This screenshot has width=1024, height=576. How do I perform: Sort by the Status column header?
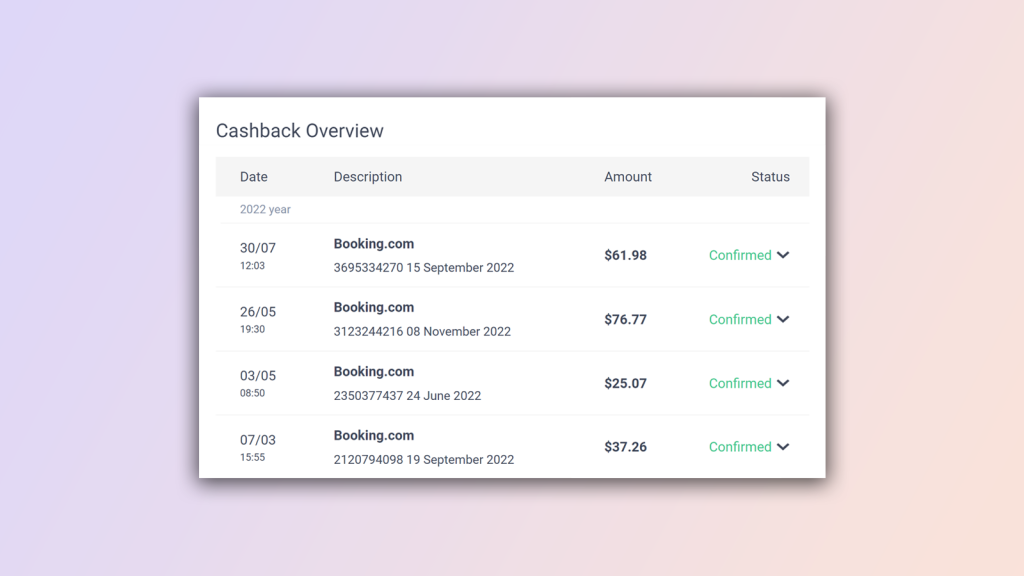click(770, 177)
